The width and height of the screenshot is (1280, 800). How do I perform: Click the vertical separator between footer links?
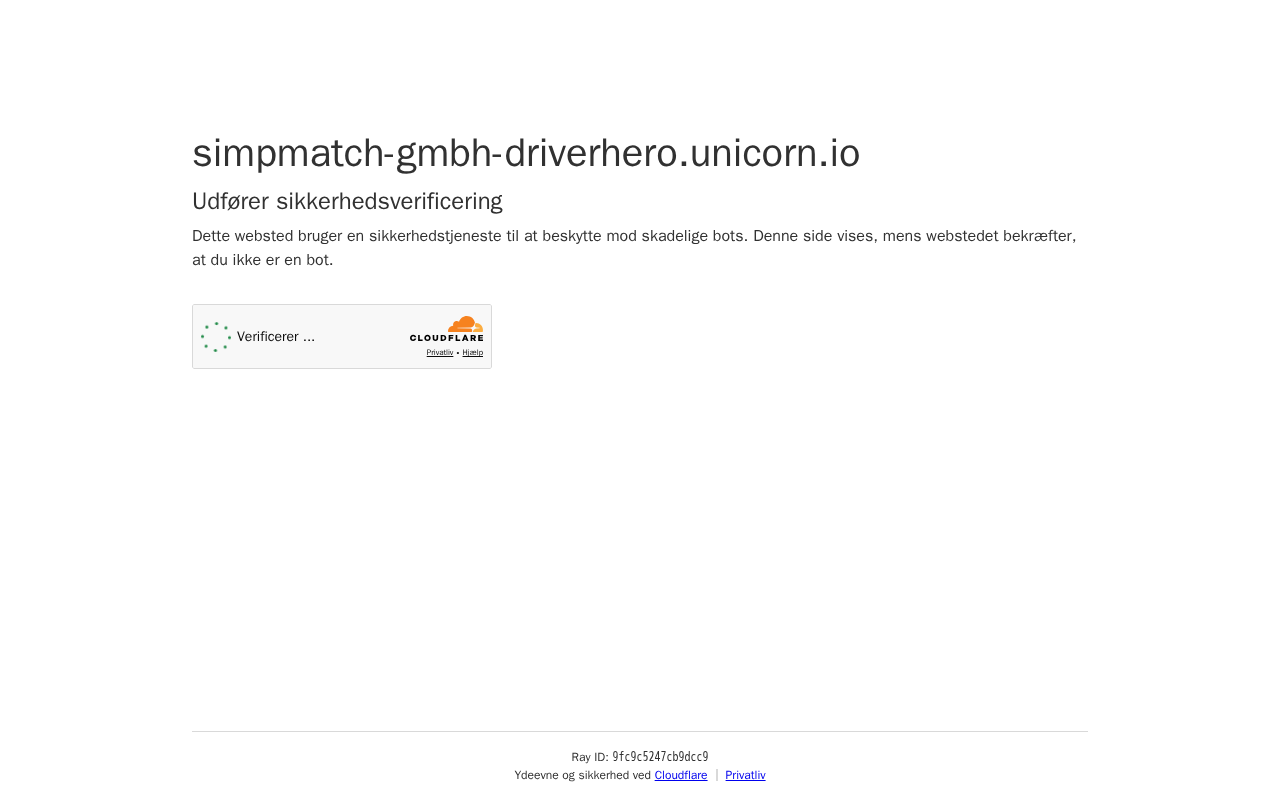click(716, 775)
